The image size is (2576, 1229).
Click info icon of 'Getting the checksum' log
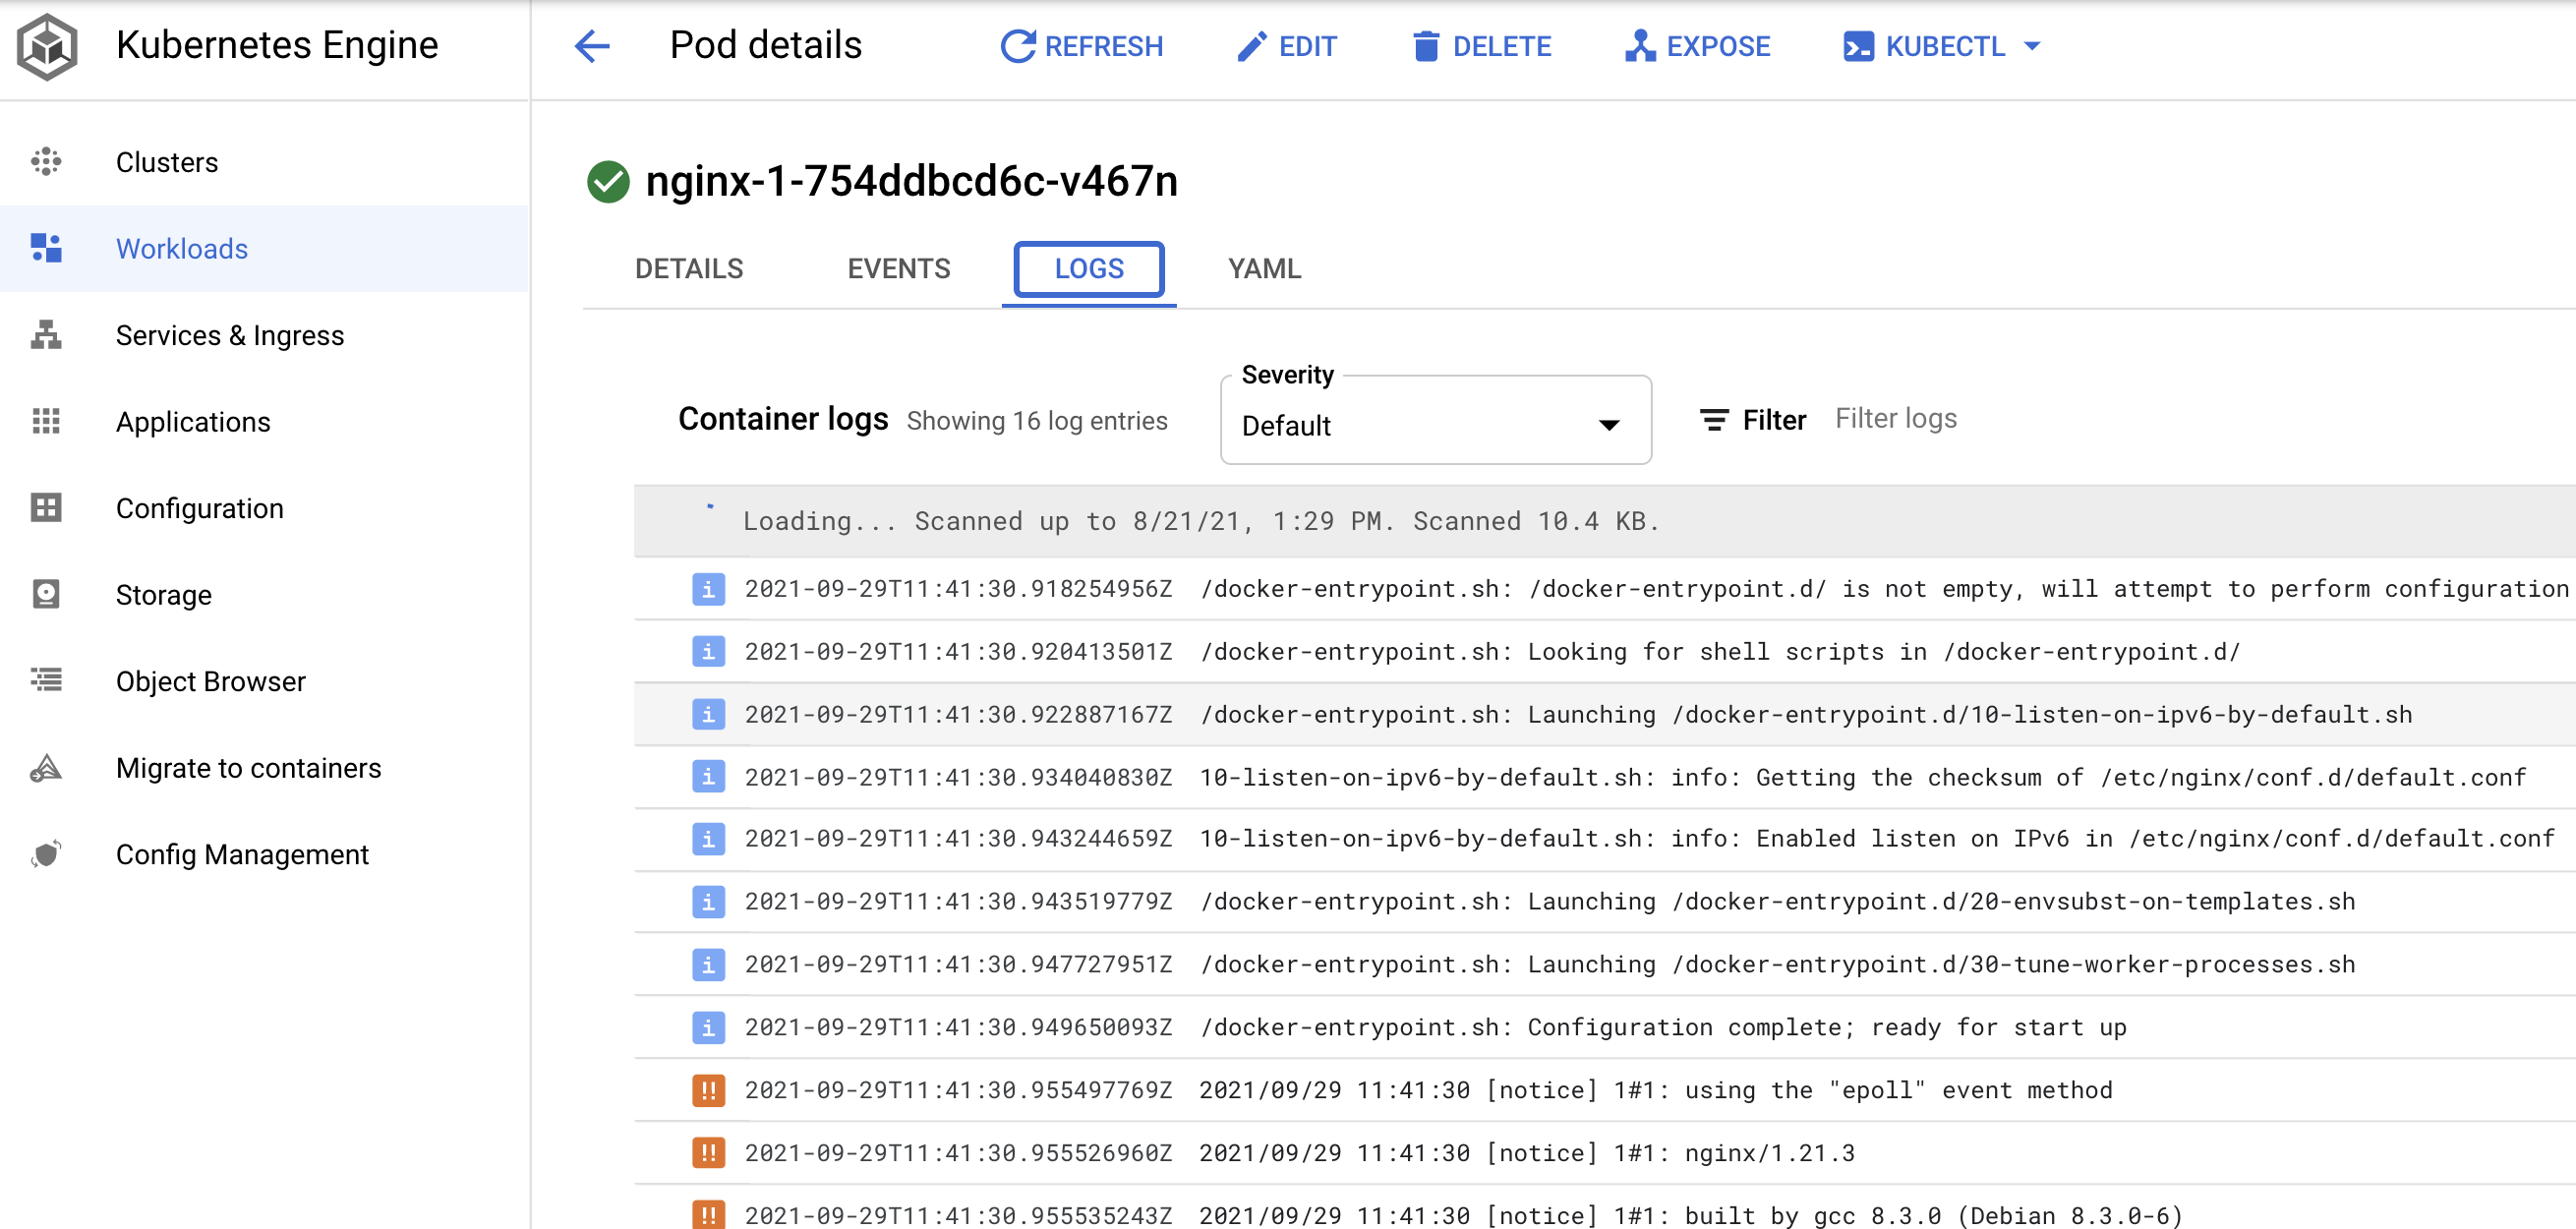coord(708,777)
